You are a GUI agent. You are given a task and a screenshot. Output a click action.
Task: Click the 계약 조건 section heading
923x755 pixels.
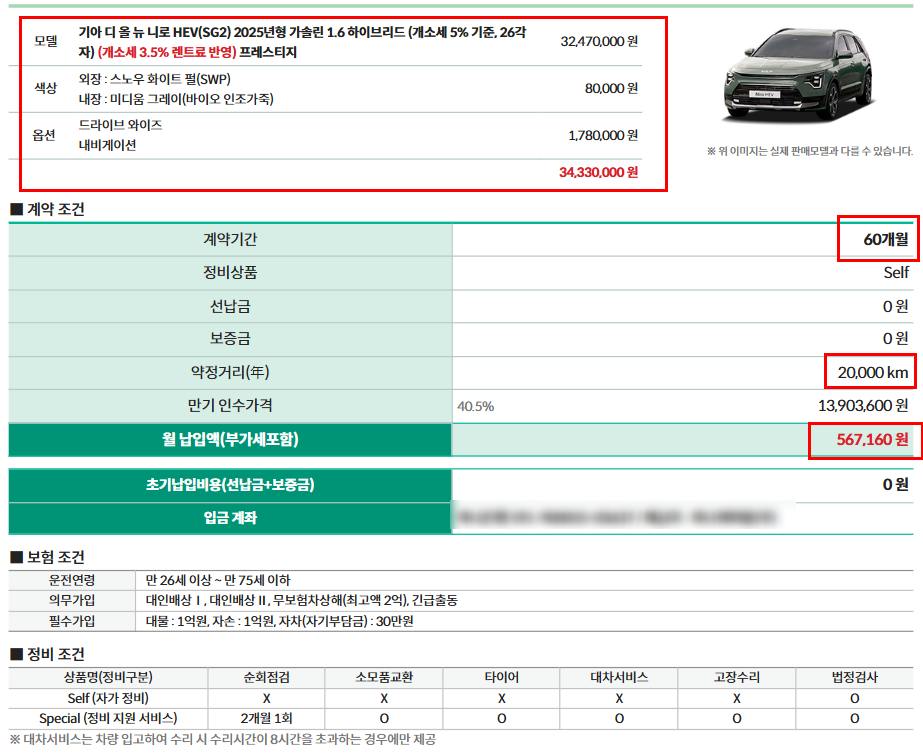click(48, 209)
